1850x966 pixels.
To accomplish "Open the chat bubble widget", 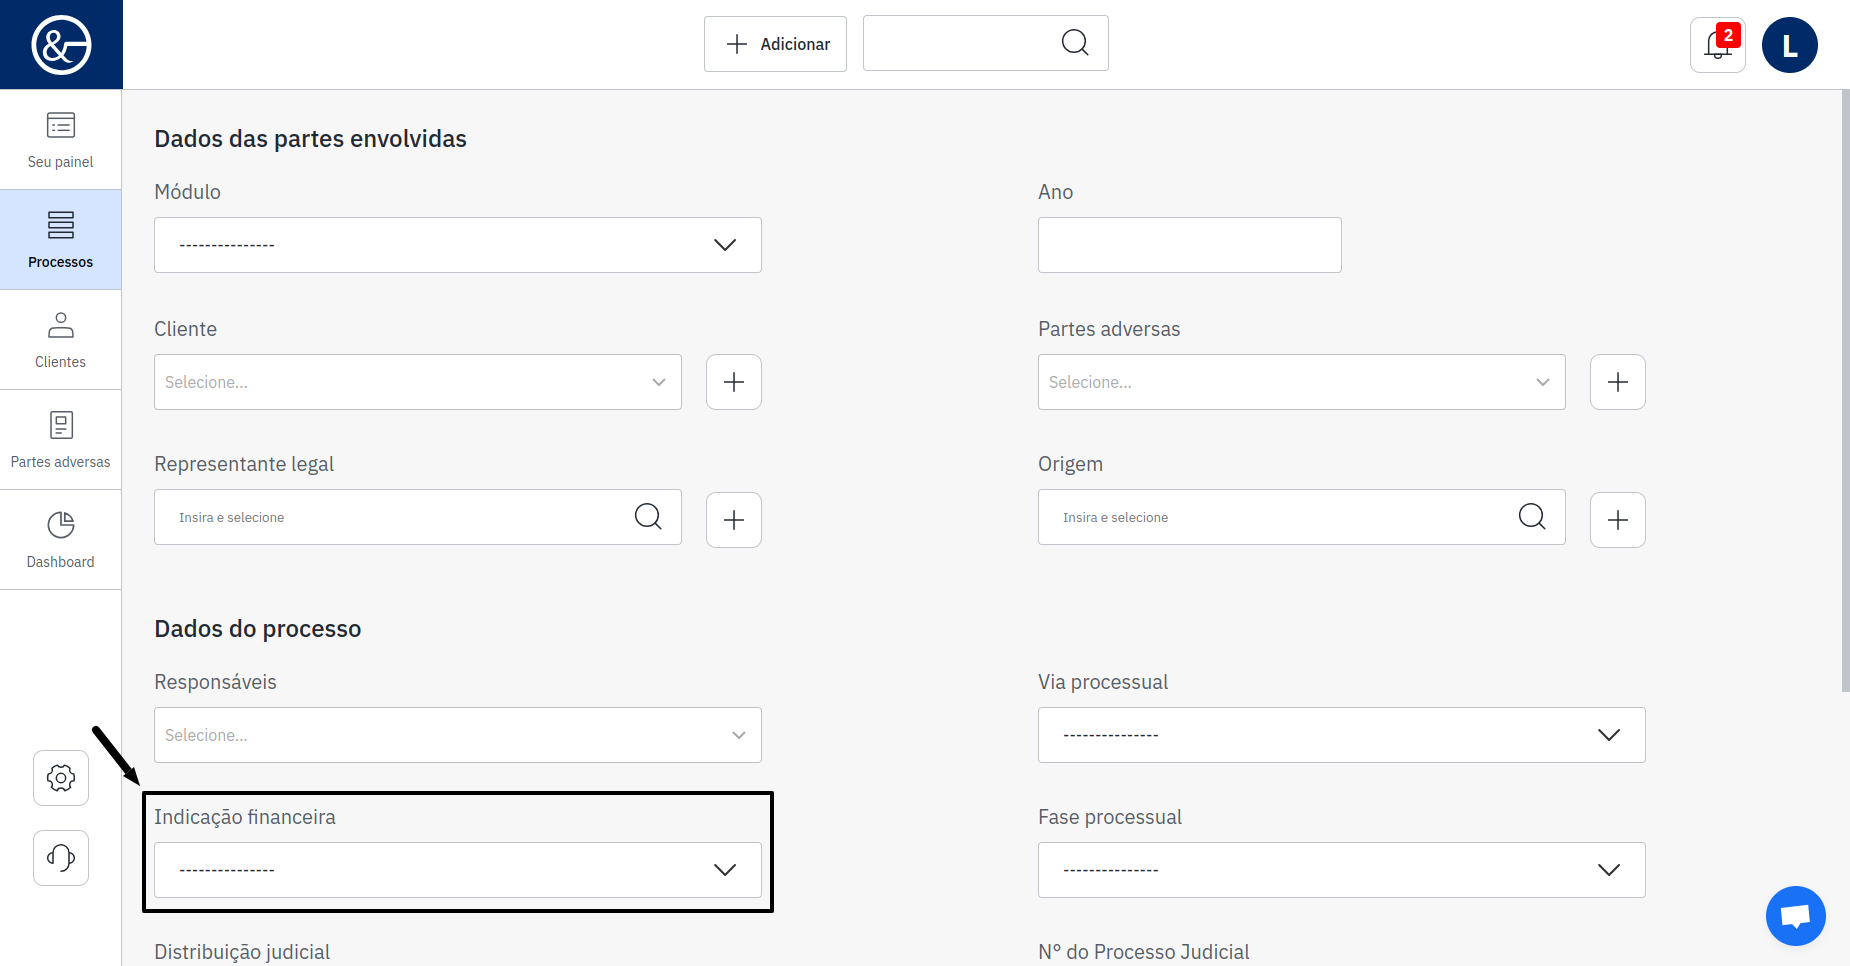I will (1795, 915).
